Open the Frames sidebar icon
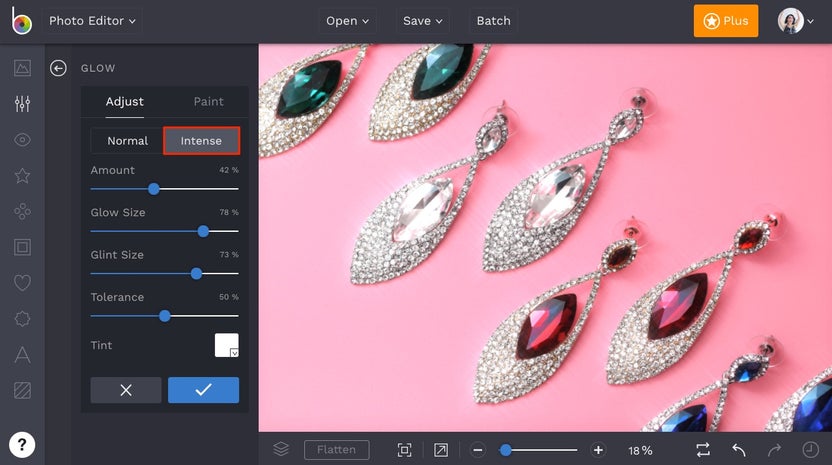 (22, 247)
